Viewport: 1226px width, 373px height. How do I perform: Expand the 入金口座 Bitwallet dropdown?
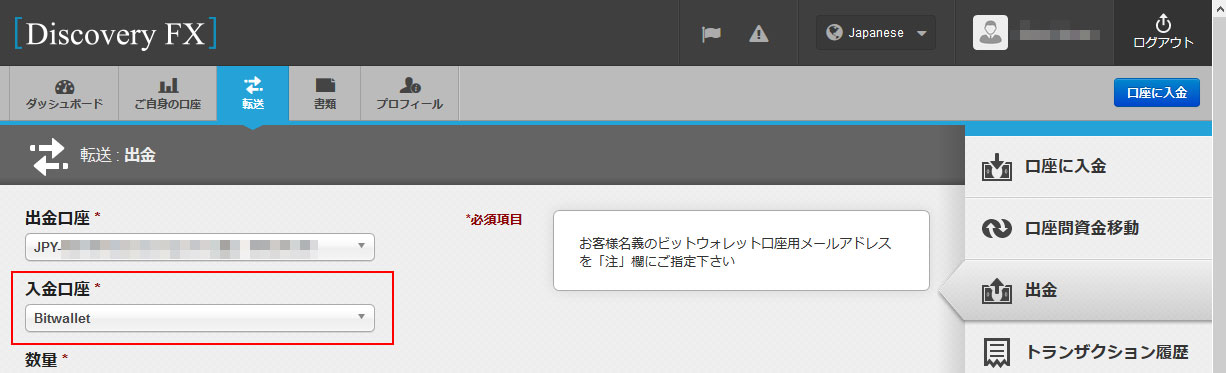[200, 318]
